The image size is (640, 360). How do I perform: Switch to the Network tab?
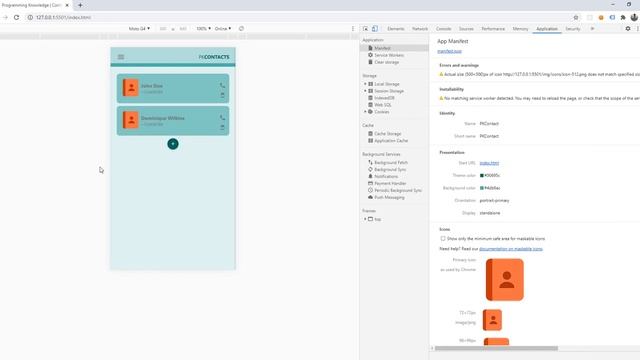pos(420,29)
